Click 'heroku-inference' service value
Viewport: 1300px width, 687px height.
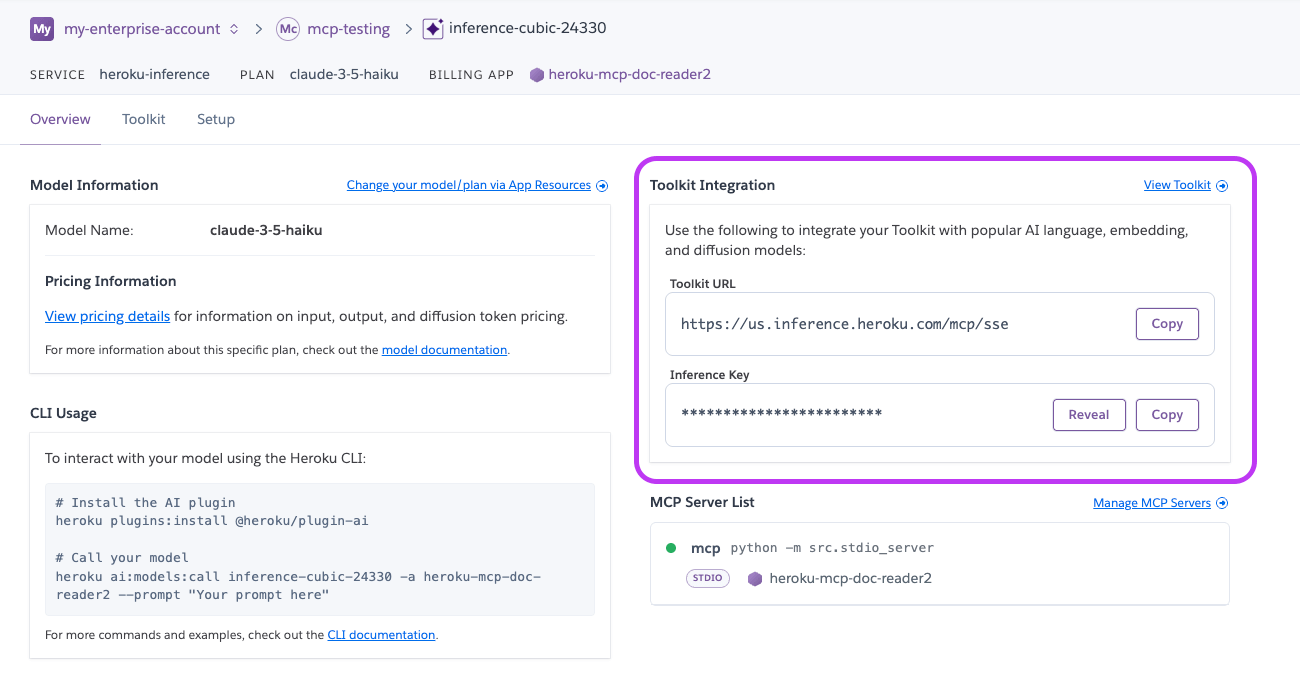coord(154,74)
